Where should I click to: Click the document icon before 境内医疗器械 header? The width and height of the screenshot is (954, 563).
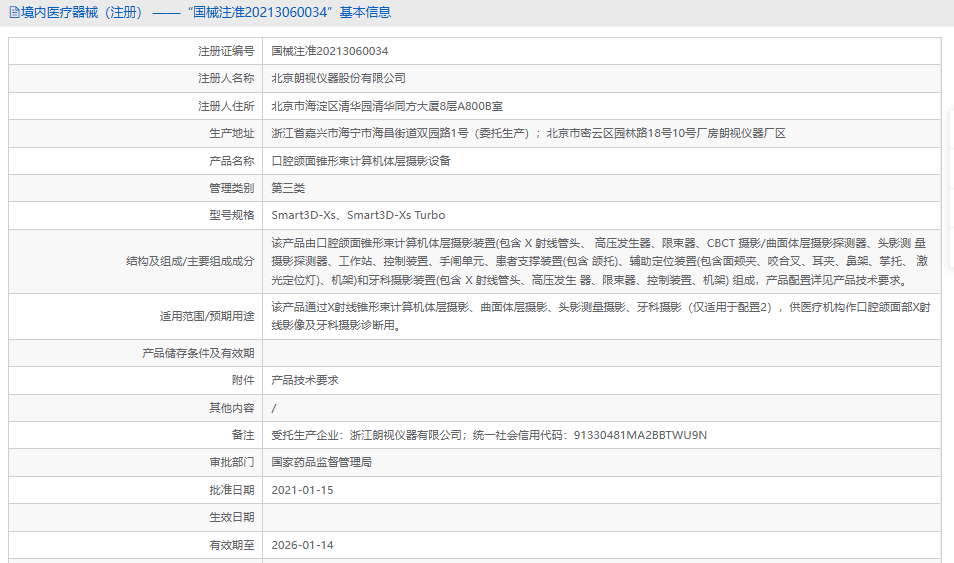pyautogui.click(x=14, y=12)
